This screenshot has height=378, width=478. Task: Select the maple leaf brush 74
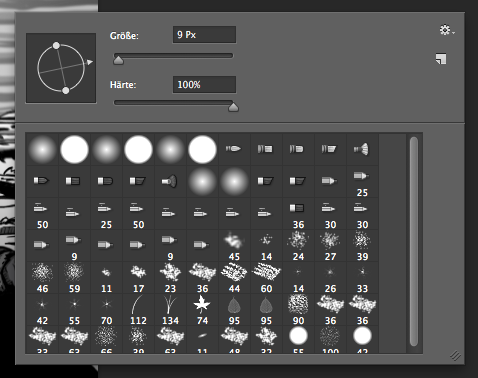[x=202, y=309]
